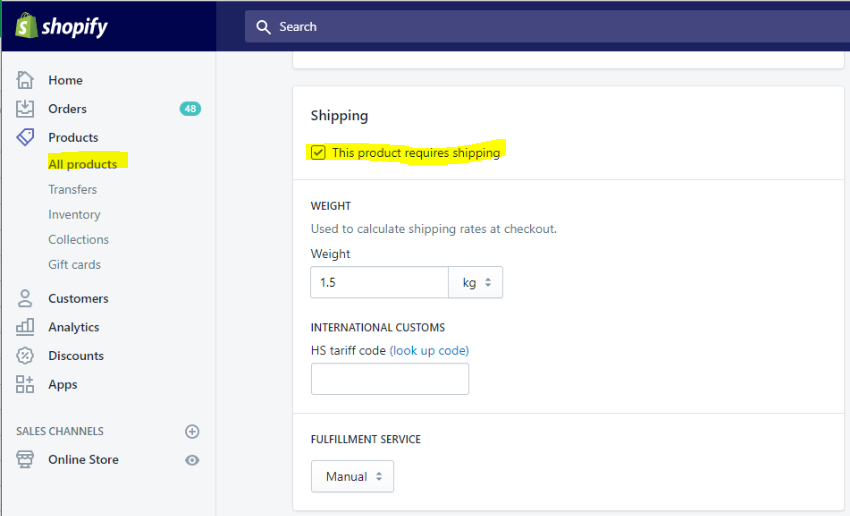Click the 48 orders badge
Image resolution: width=850 pixels, height=516 pixels.
click(190, 109)
